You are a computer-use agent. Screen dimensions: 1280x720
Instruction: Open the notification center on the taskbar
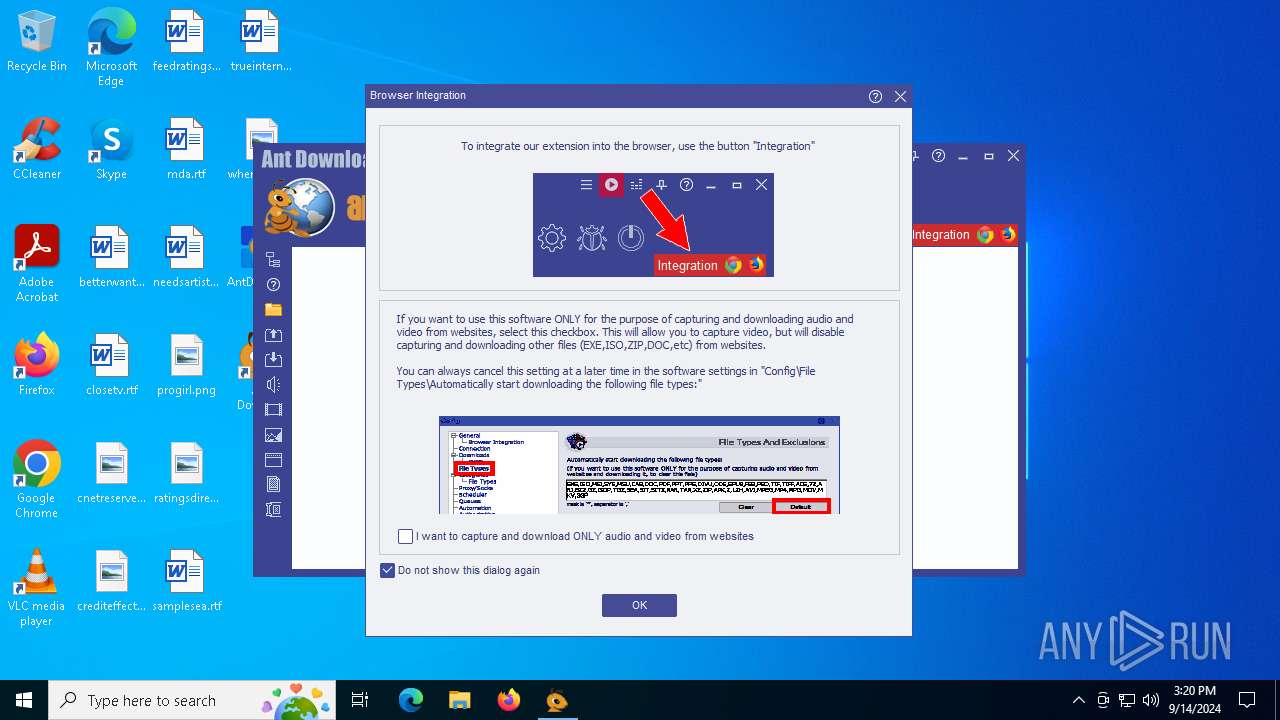1247,700
